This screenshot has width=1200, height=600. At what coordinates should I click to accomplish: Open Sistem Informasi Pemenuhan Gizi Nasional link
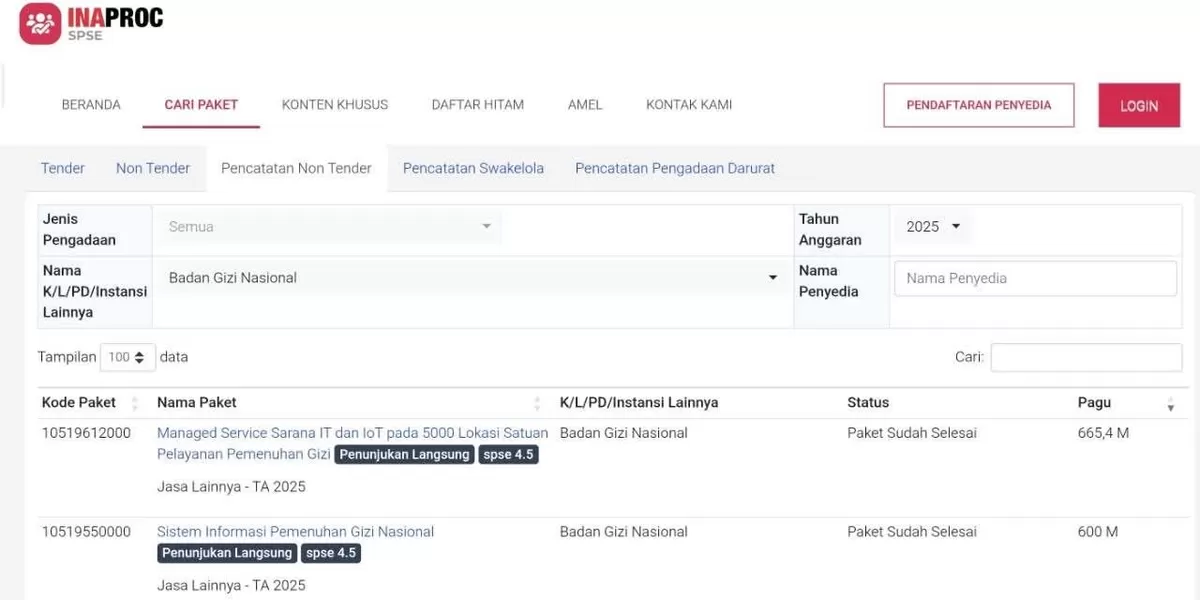pyautogui.click(x=295, y=532)
